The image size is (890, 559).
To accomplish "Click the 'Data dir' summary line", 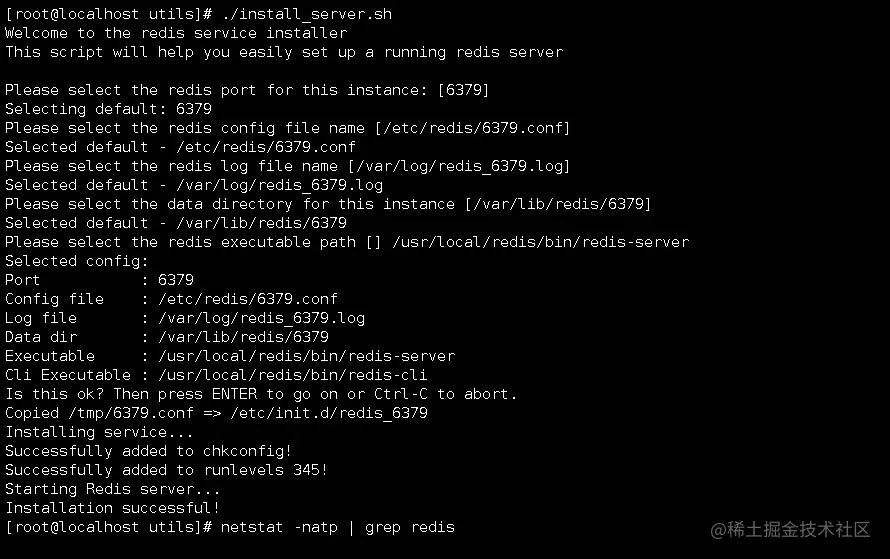I will [x=167, y=337].
